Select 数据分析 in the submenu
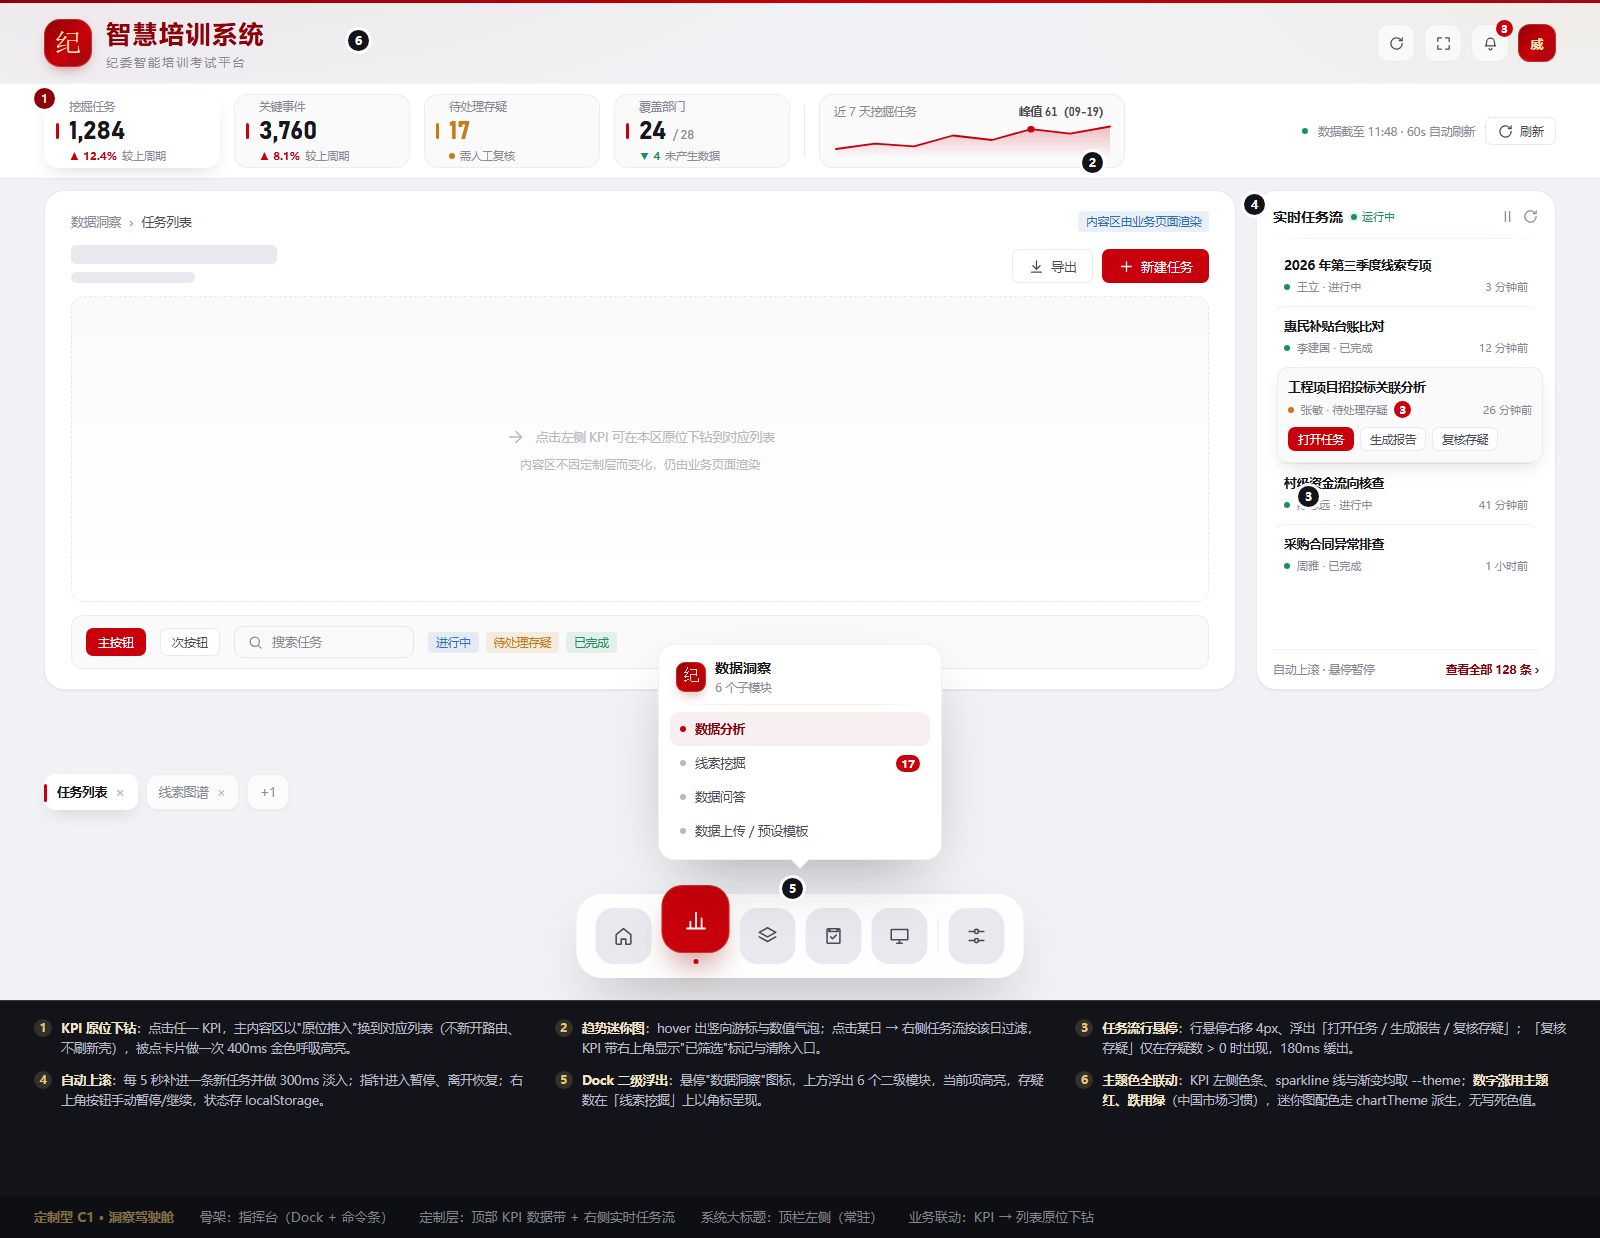Screen dimensions: 1600x1238 click(800, 729)
